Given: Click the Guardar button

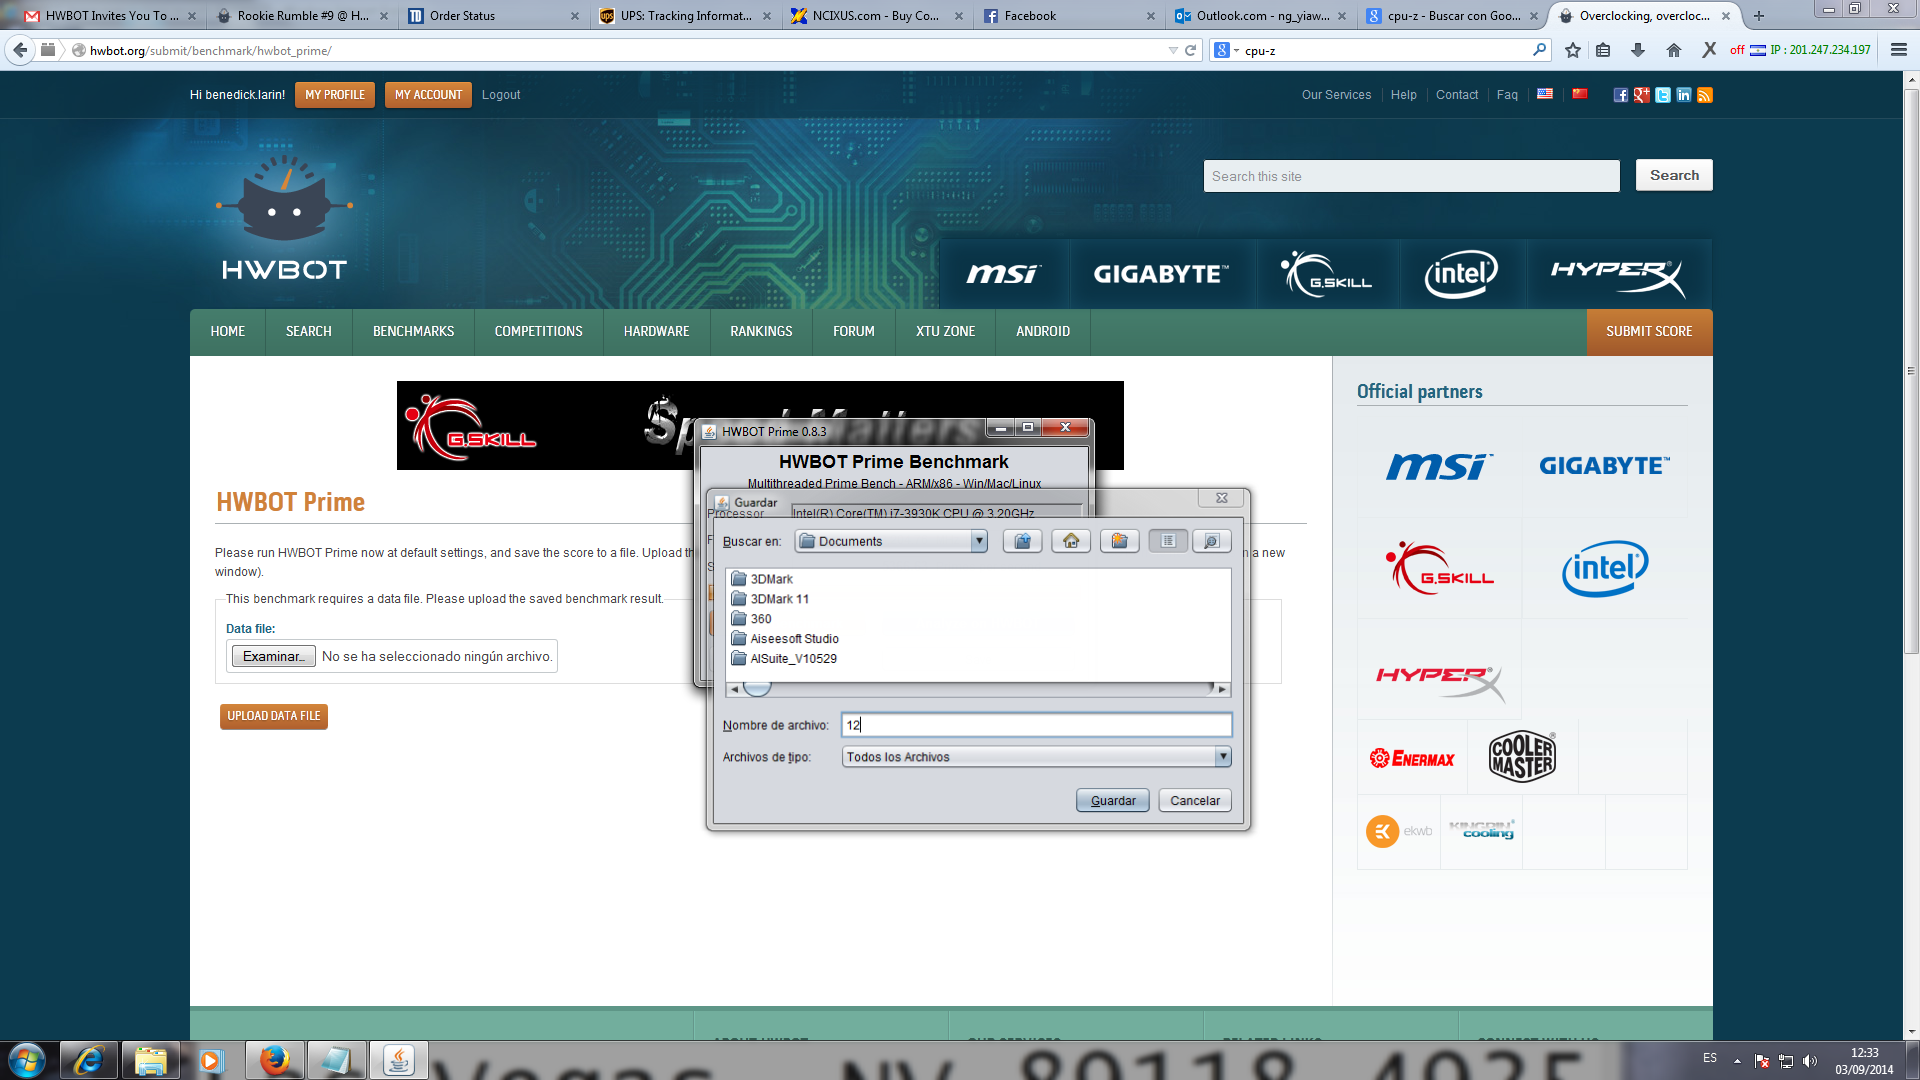Looking at the screenshot, I should 1112,801.
